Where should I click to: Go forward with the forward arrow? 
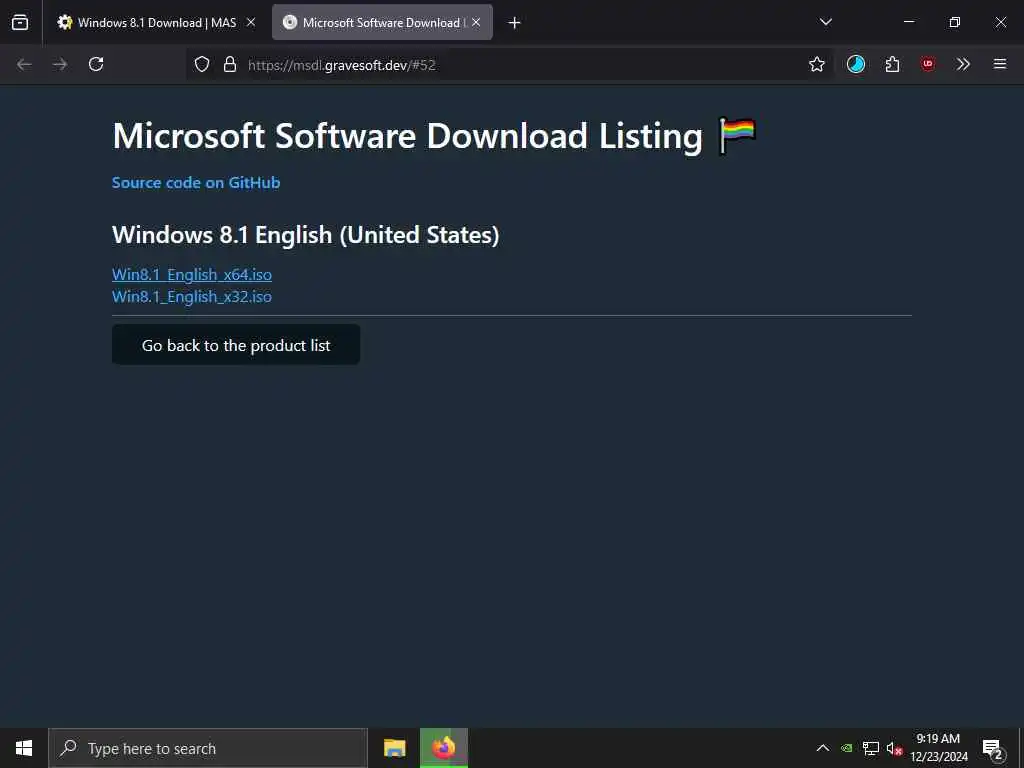pyautogui.click(x=60, y=64)
